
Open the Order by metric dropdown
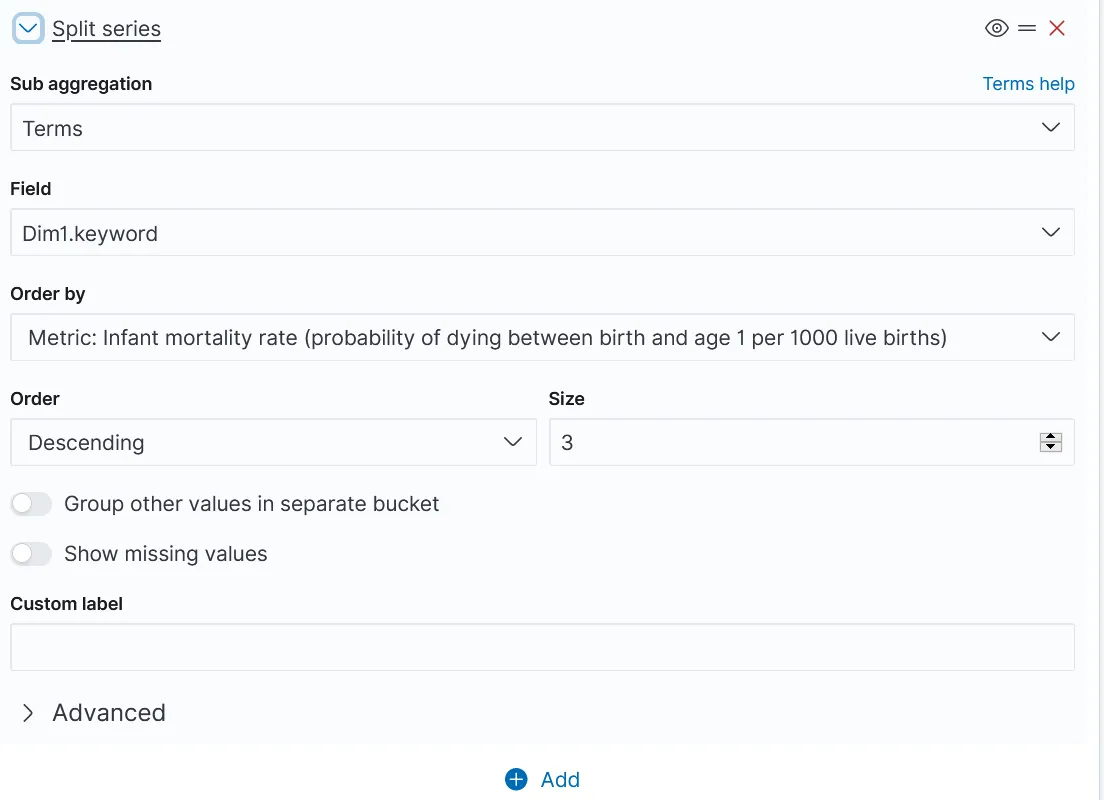pos(542,337)
